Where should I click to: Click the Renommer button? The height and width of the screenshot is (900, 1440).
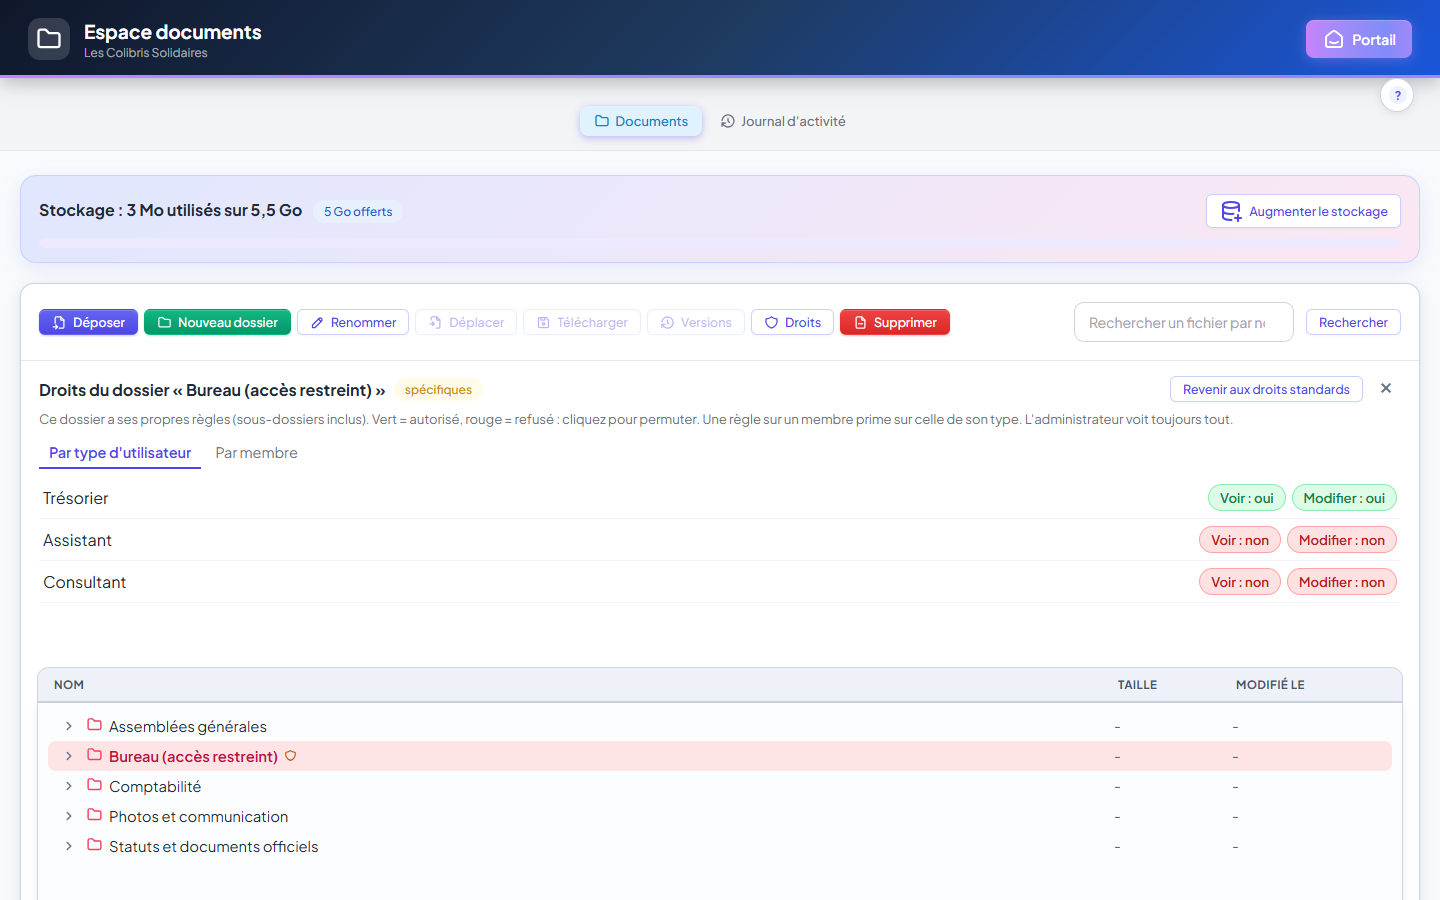point(353,322)
